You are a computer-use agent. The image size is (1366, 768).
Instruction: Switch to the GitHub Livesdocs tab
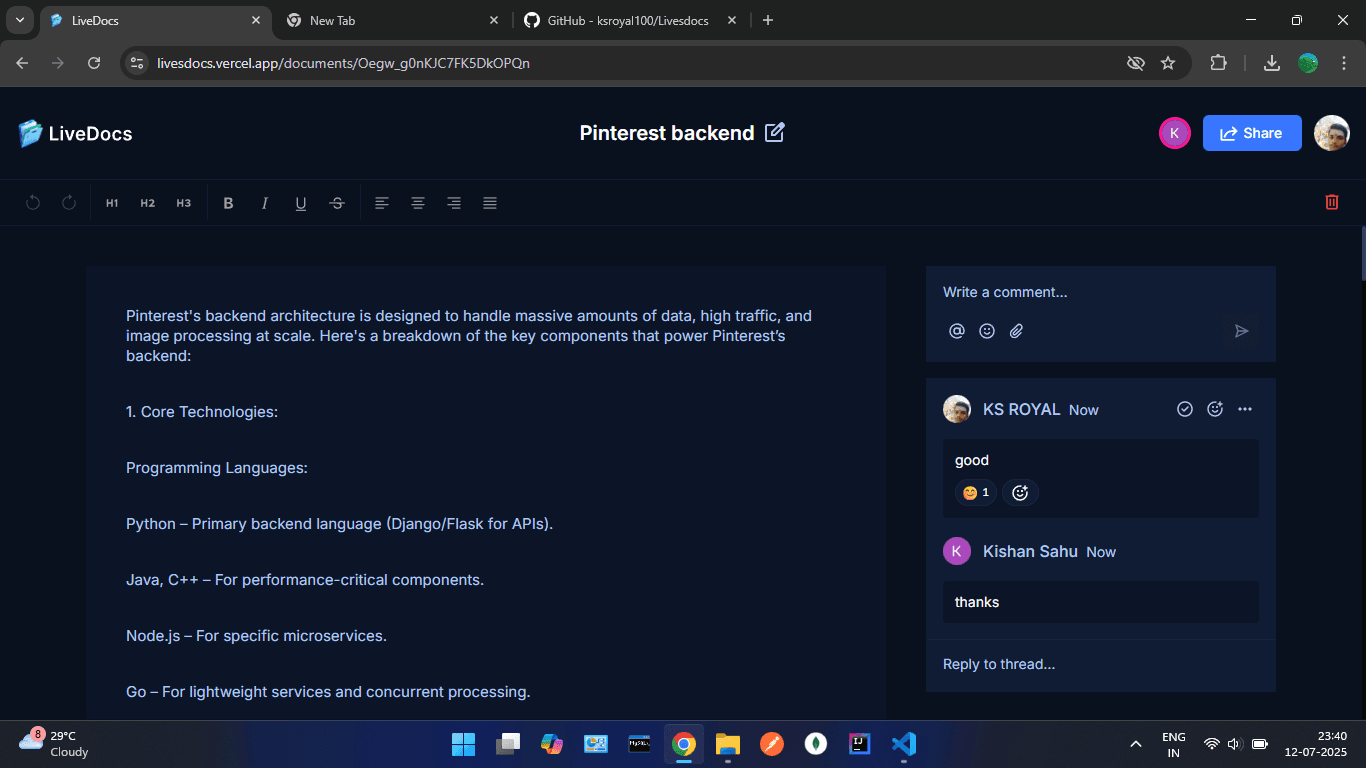(630, 20)
